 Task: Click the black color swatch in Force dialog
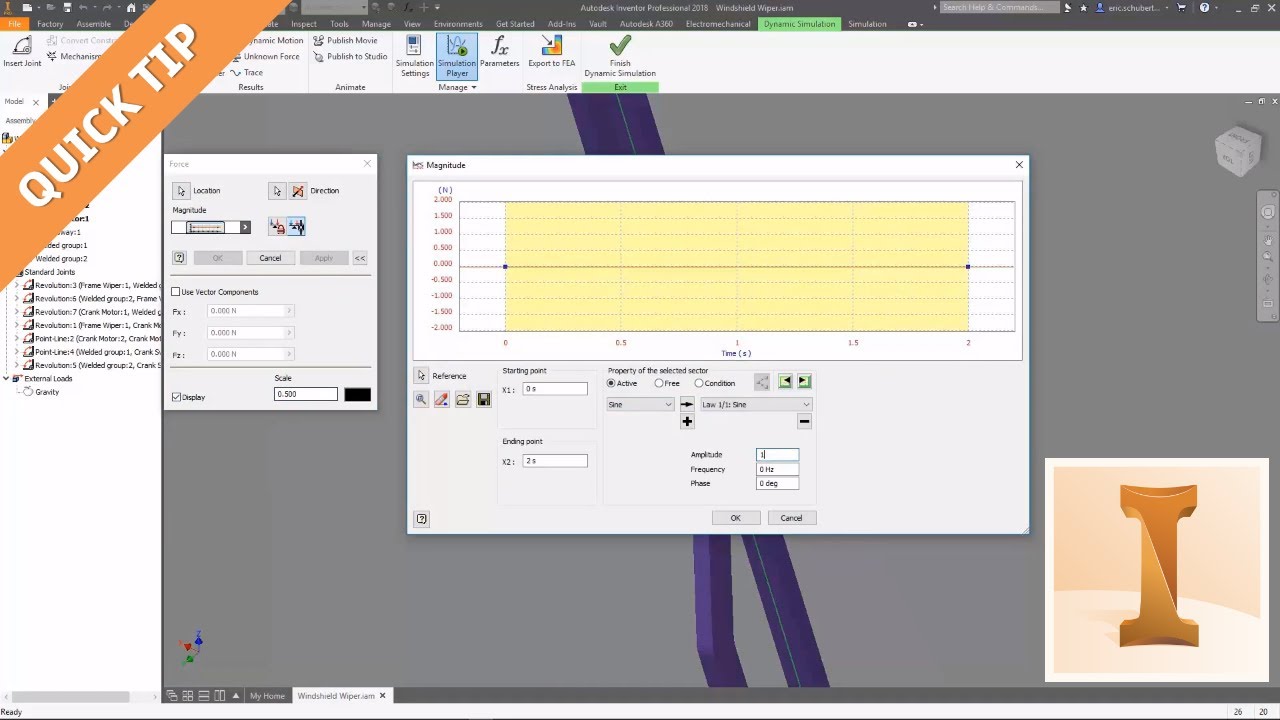point(357,395)
